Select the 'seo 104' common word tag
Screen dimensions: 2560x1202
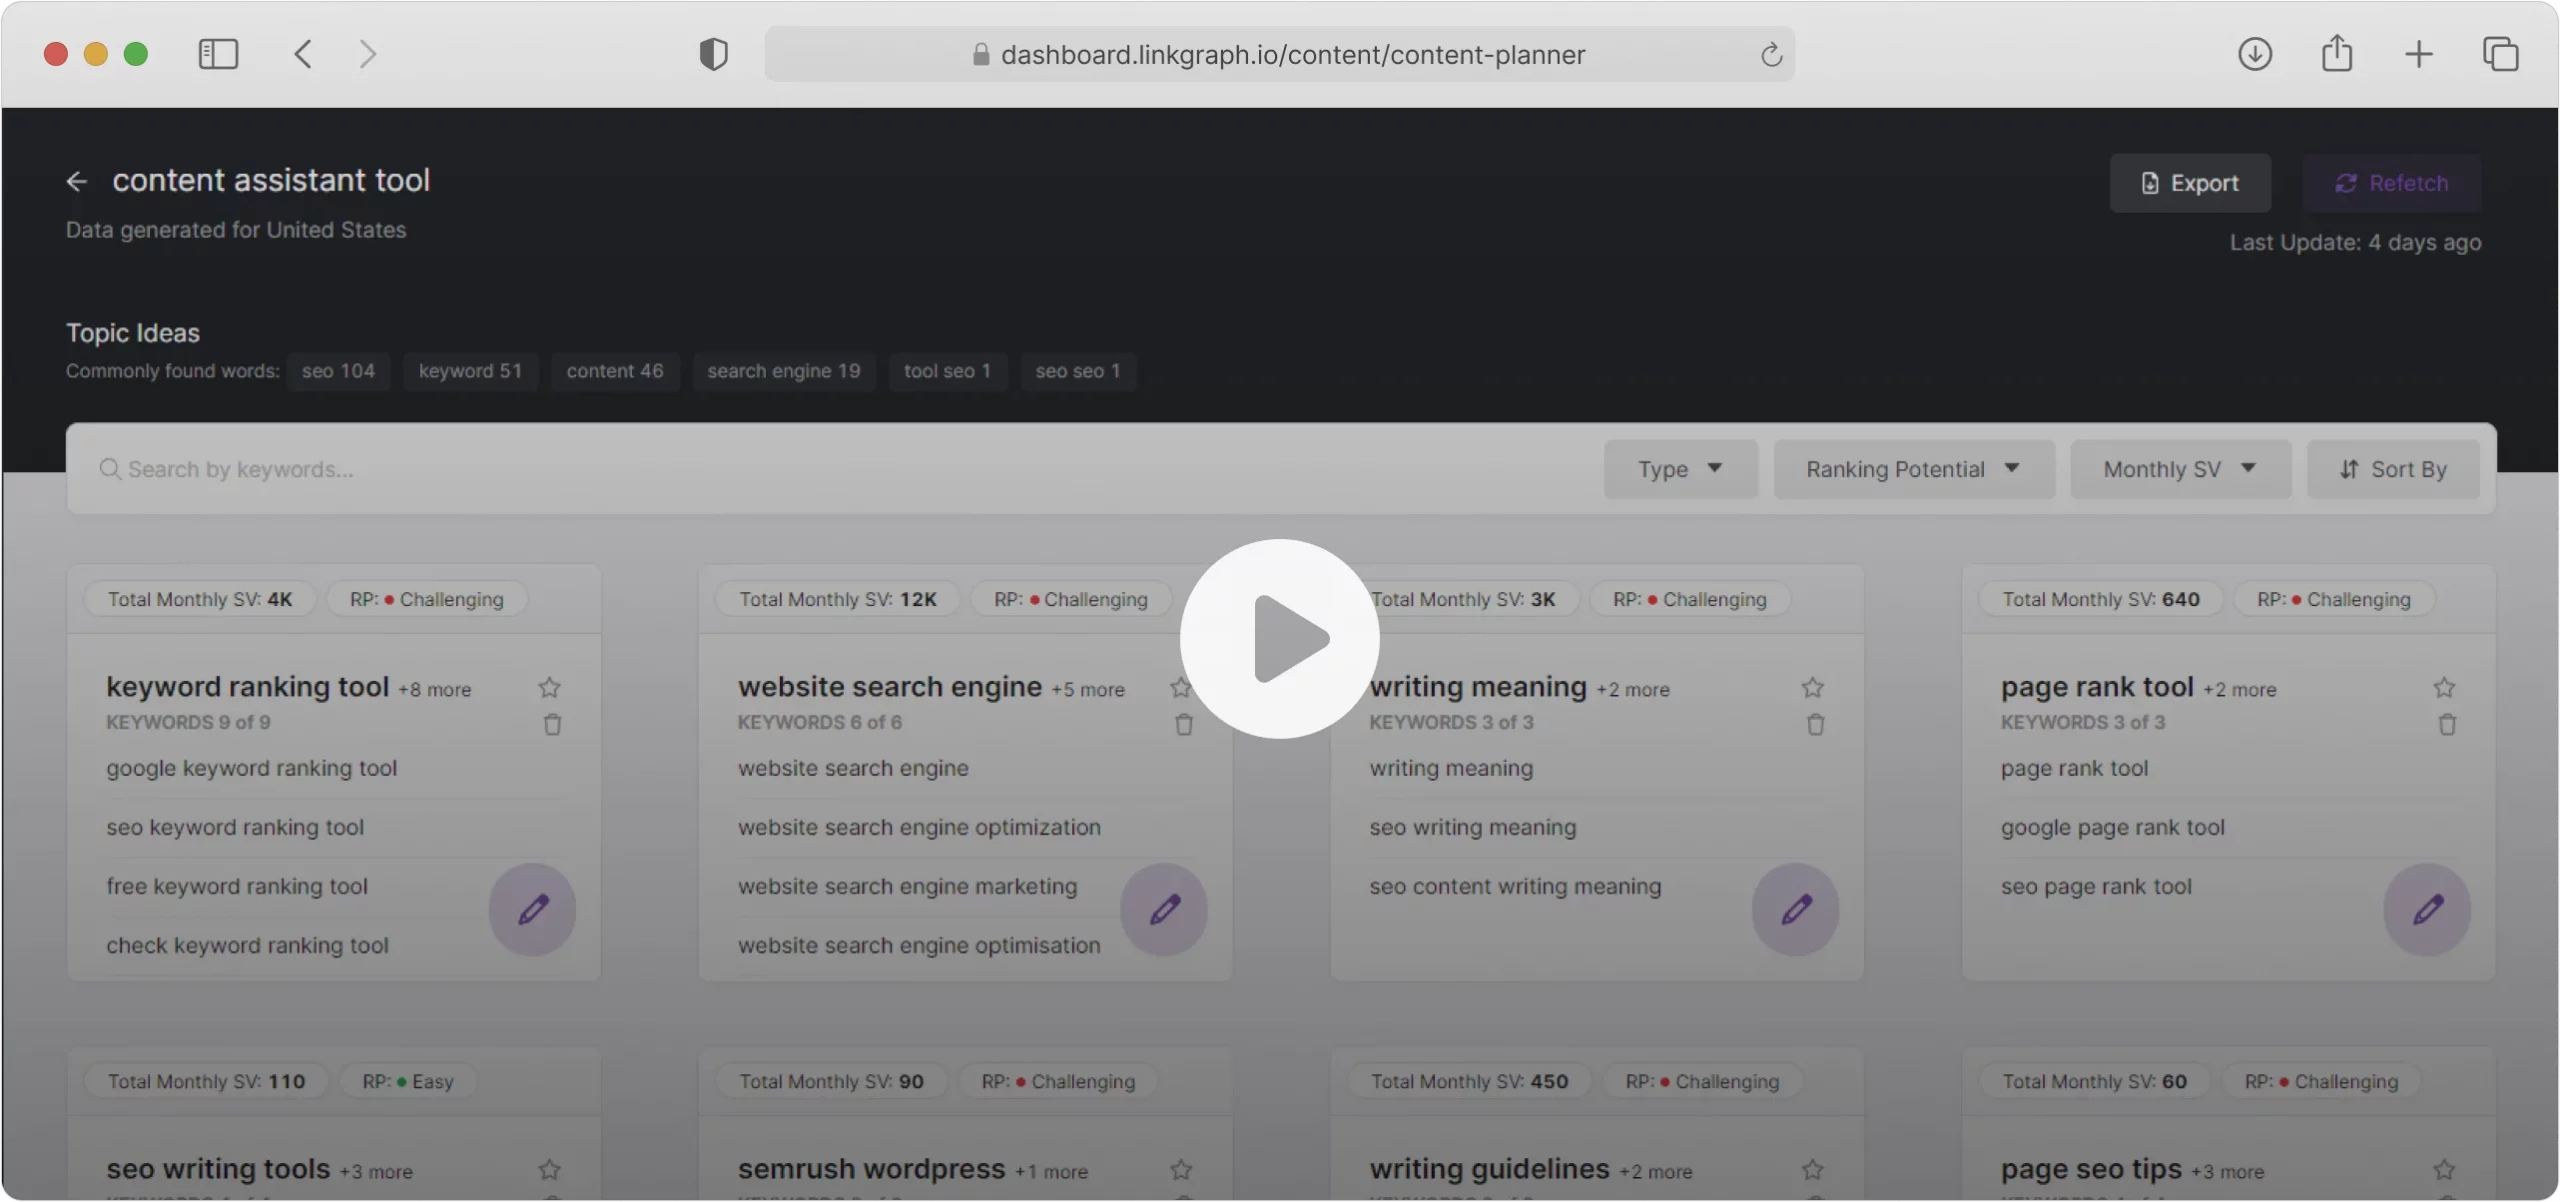pos(338,371)
